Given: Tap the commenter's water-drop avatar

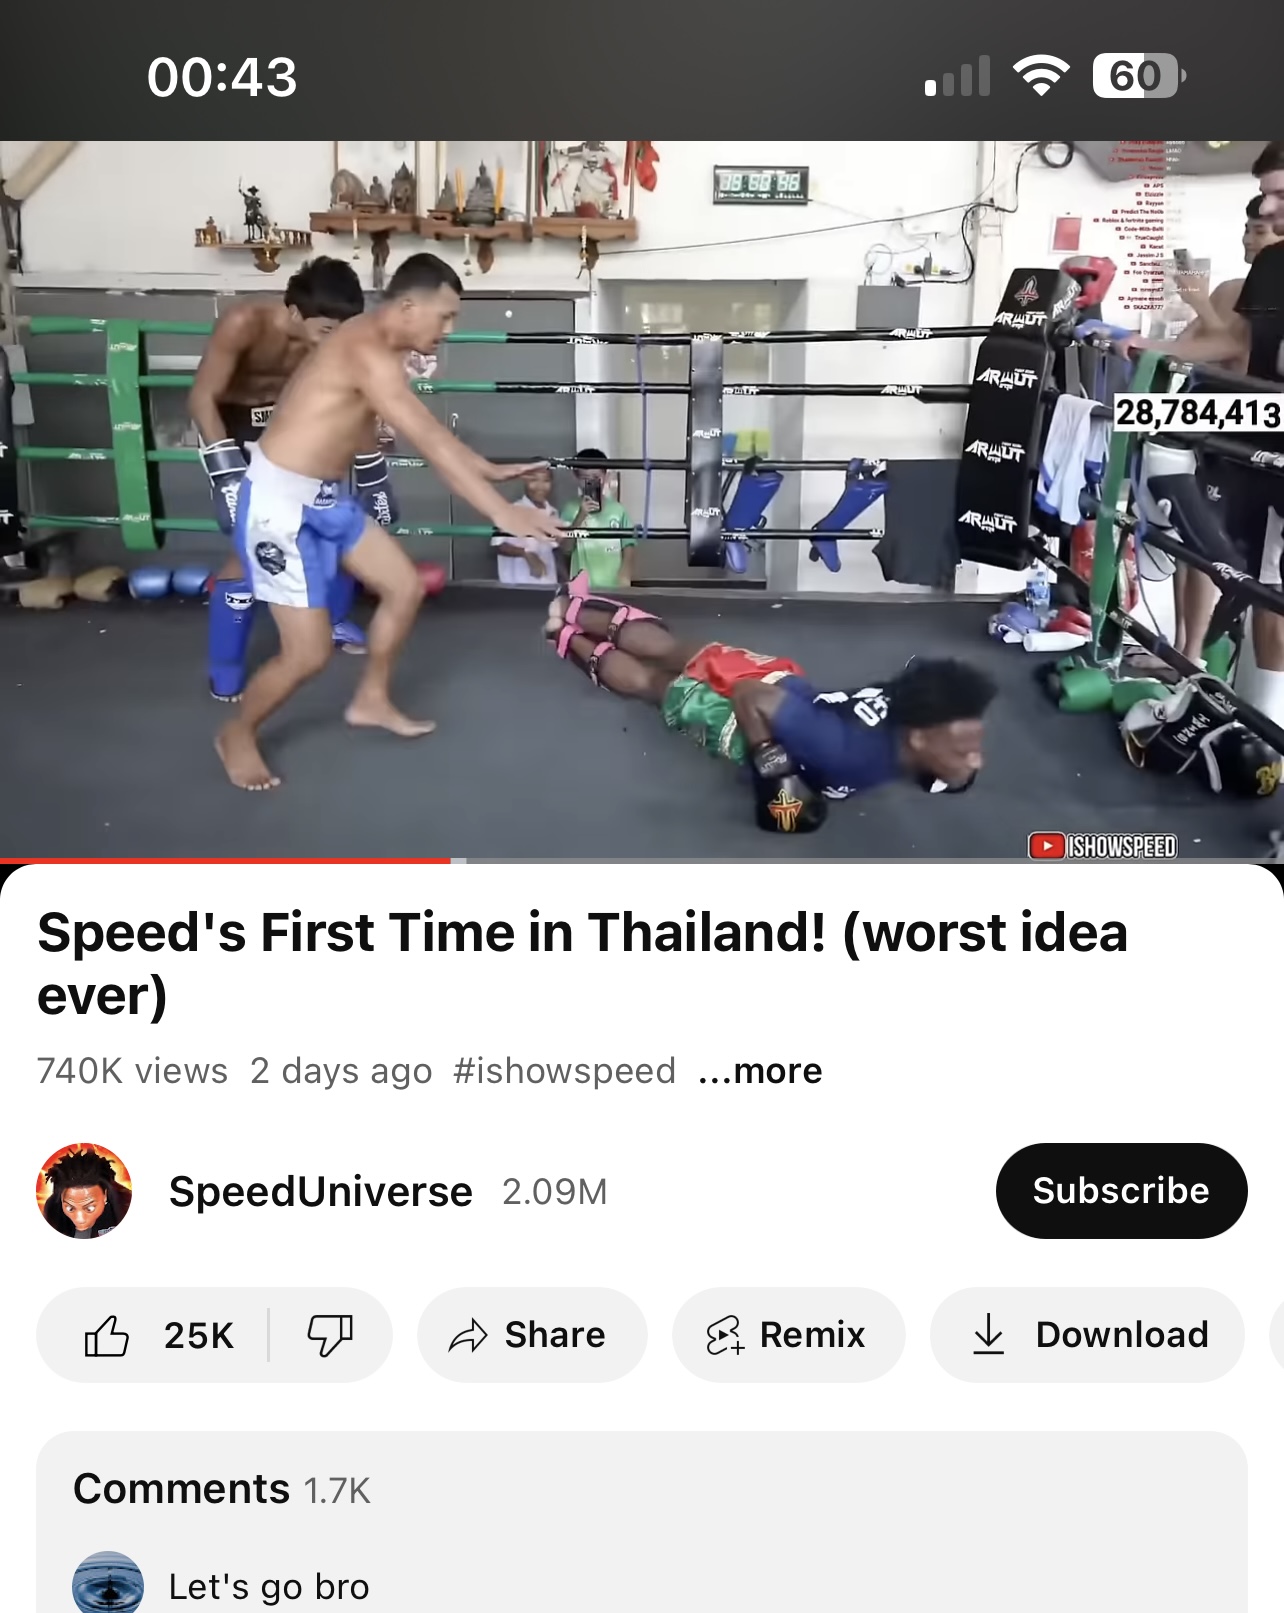Looking at the screenshot, I should point(108,1585).
